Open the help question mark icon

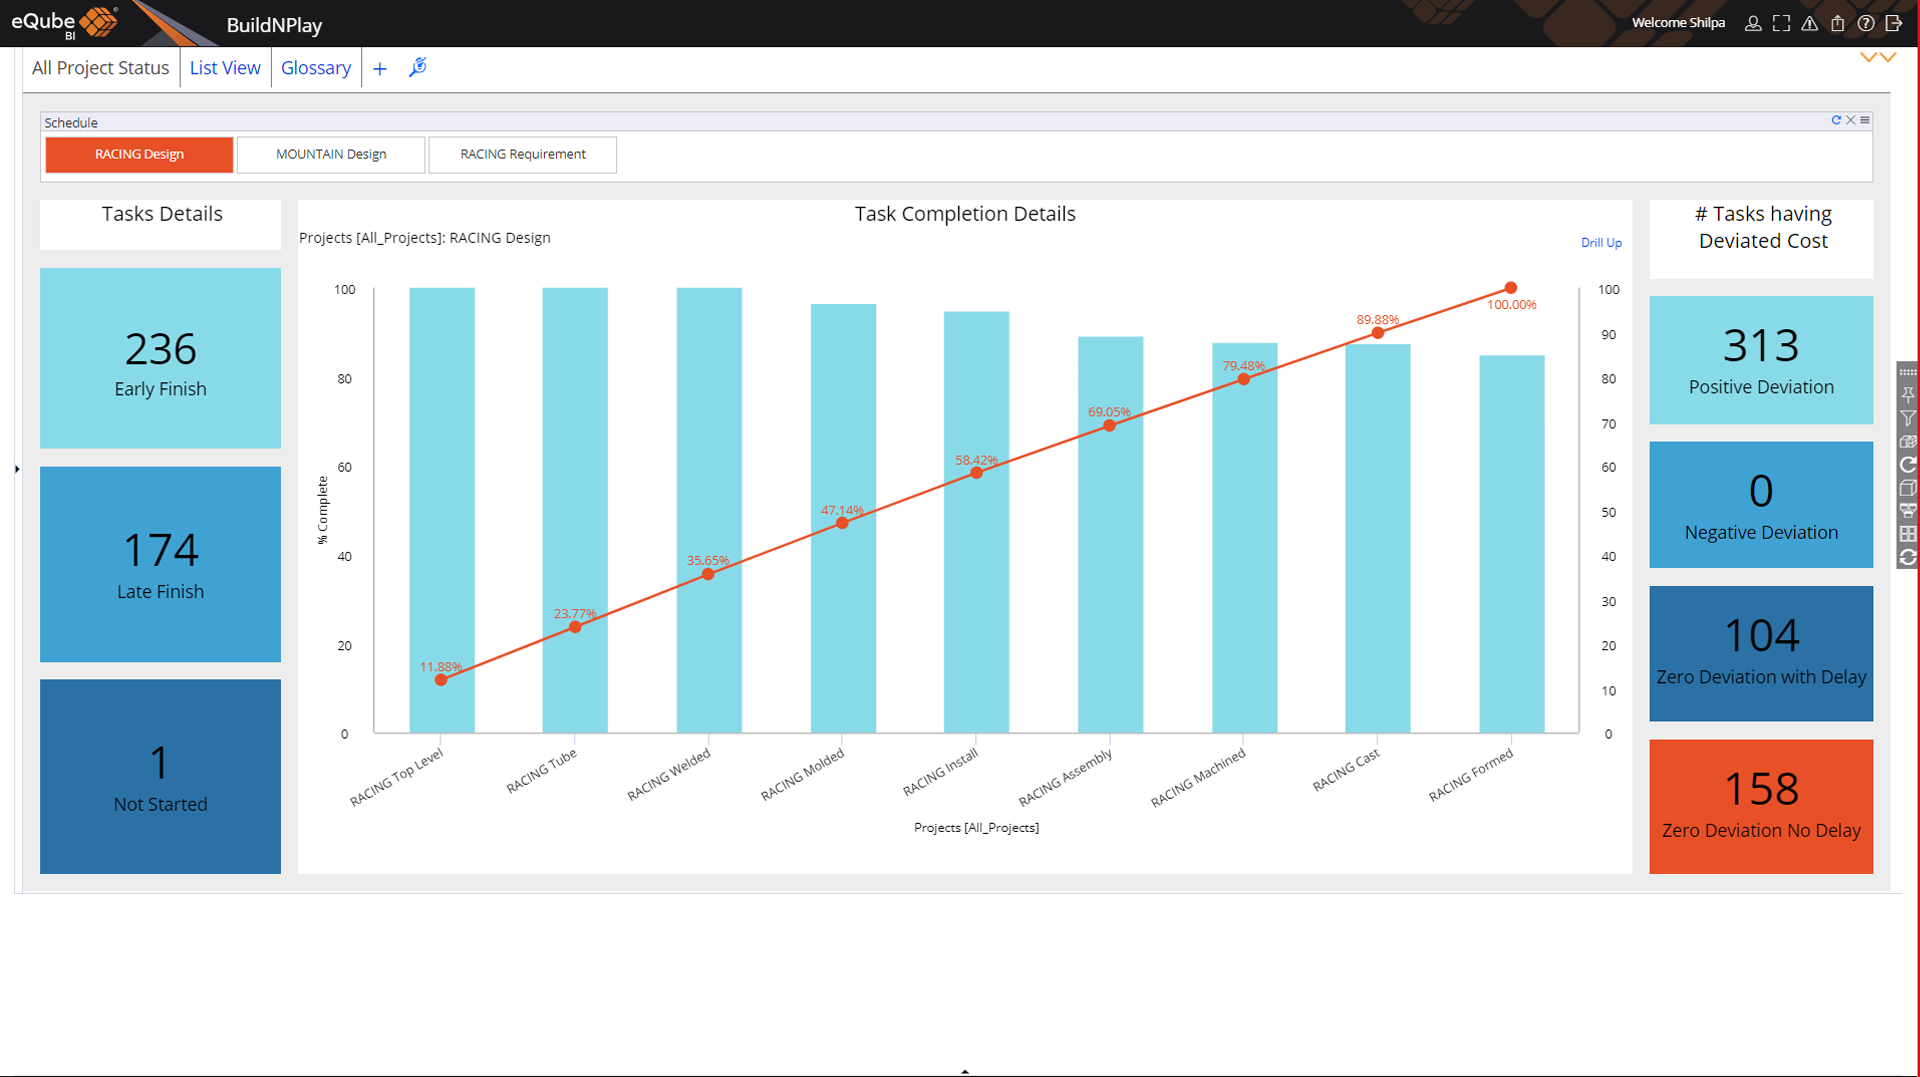pyautogui.click(x=1866, y=23)
